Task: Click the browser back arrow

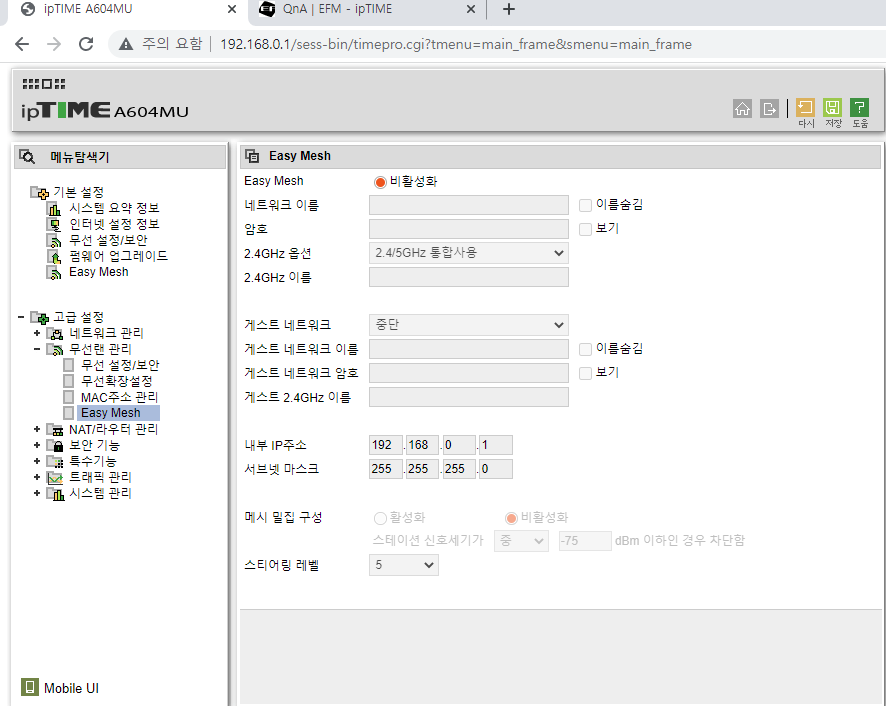Action: click(22, 44)
